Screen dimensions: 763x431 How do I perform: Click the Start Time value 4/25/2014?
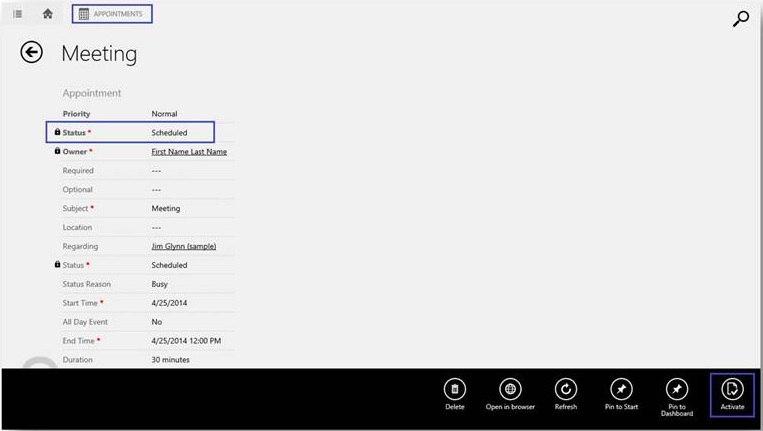[169, 303]
